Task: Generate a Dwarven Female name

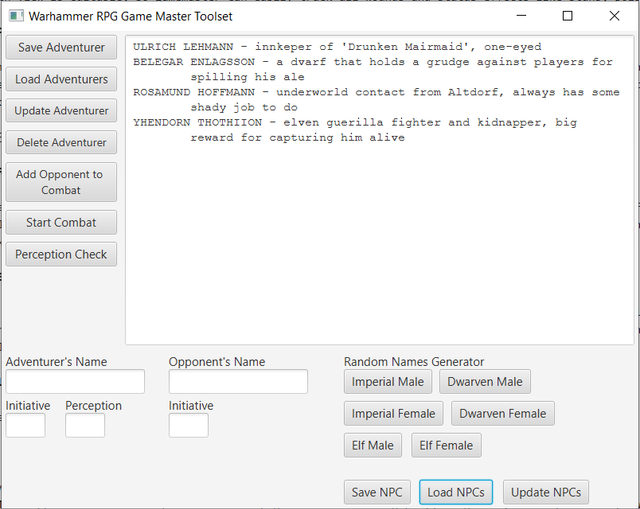Action: 503,413
